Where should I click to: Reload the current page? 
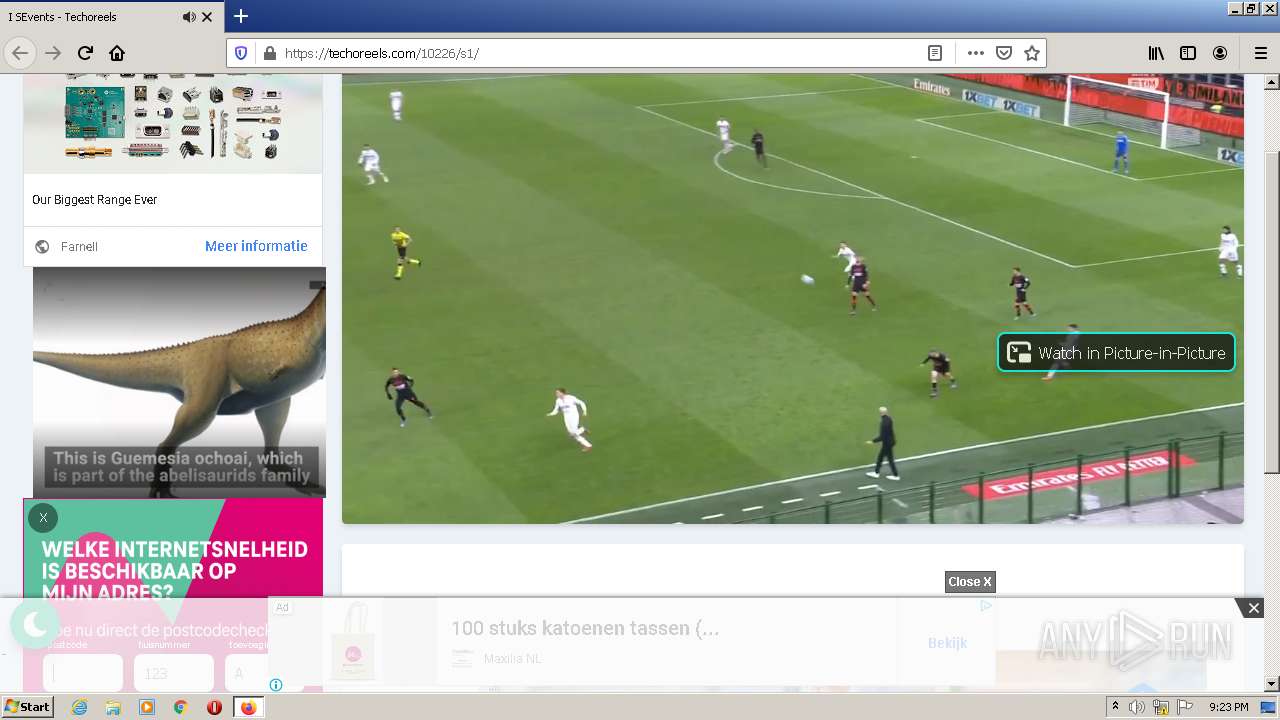coord(85,53)
